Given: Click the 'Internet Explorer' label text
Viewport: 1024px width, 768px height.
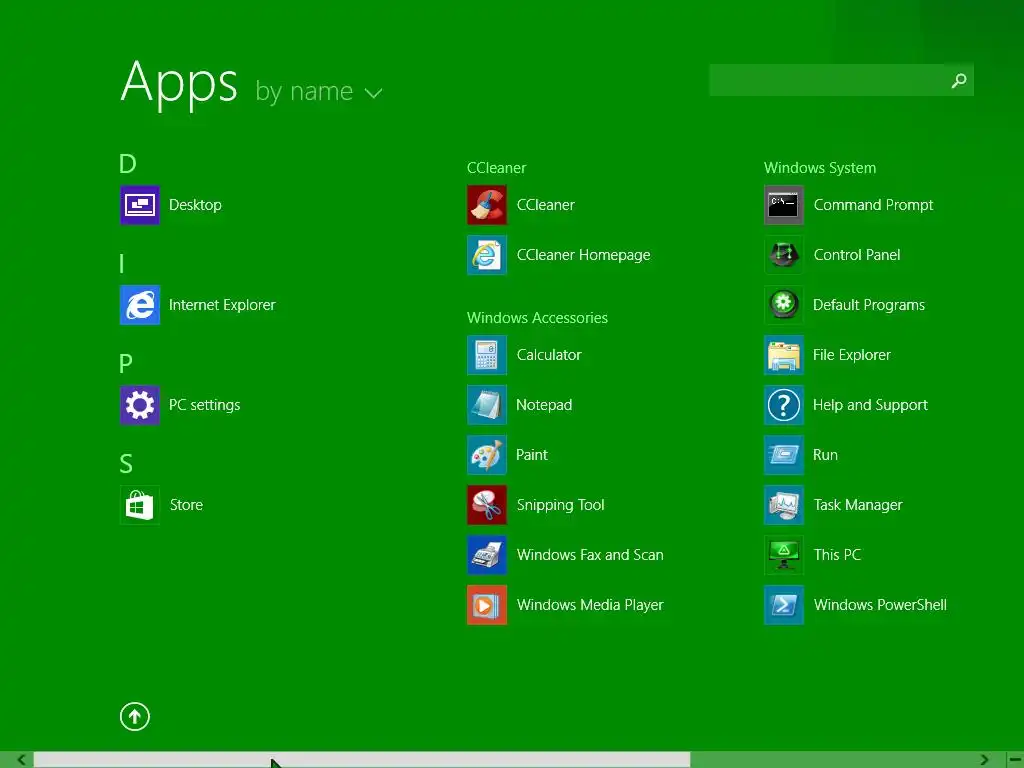Looking at the screenshot, I should tap(222, 305).
